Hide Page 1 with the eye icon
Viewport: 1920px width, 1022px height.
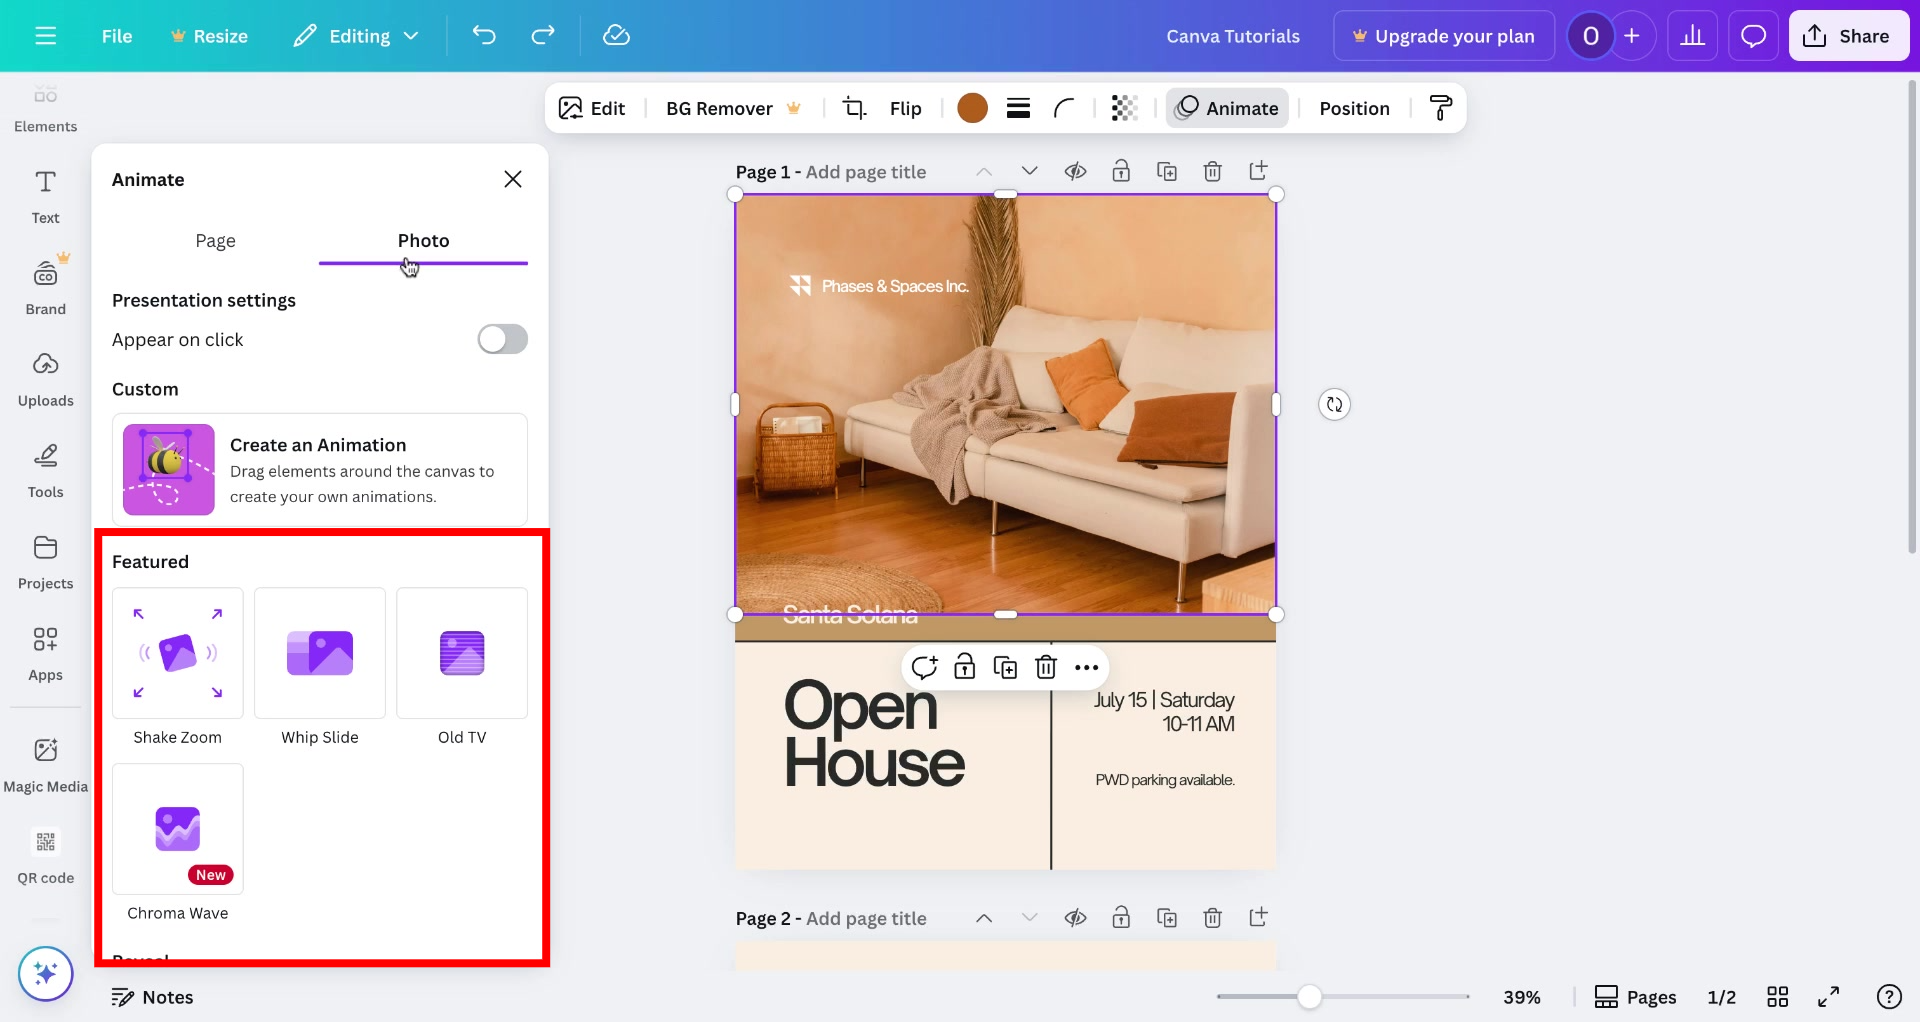coord(1076,171)
